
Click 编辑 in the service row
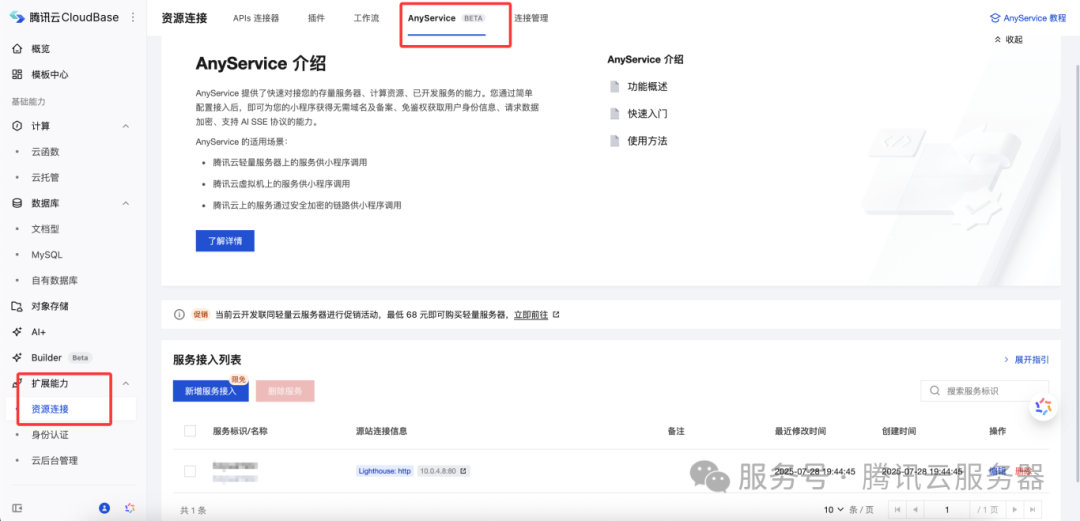tap(997, 471)
